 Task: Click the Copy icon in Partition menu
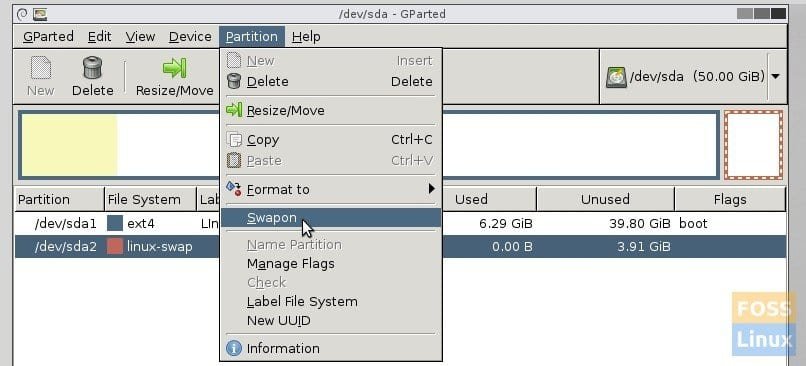tap(234, 140)
